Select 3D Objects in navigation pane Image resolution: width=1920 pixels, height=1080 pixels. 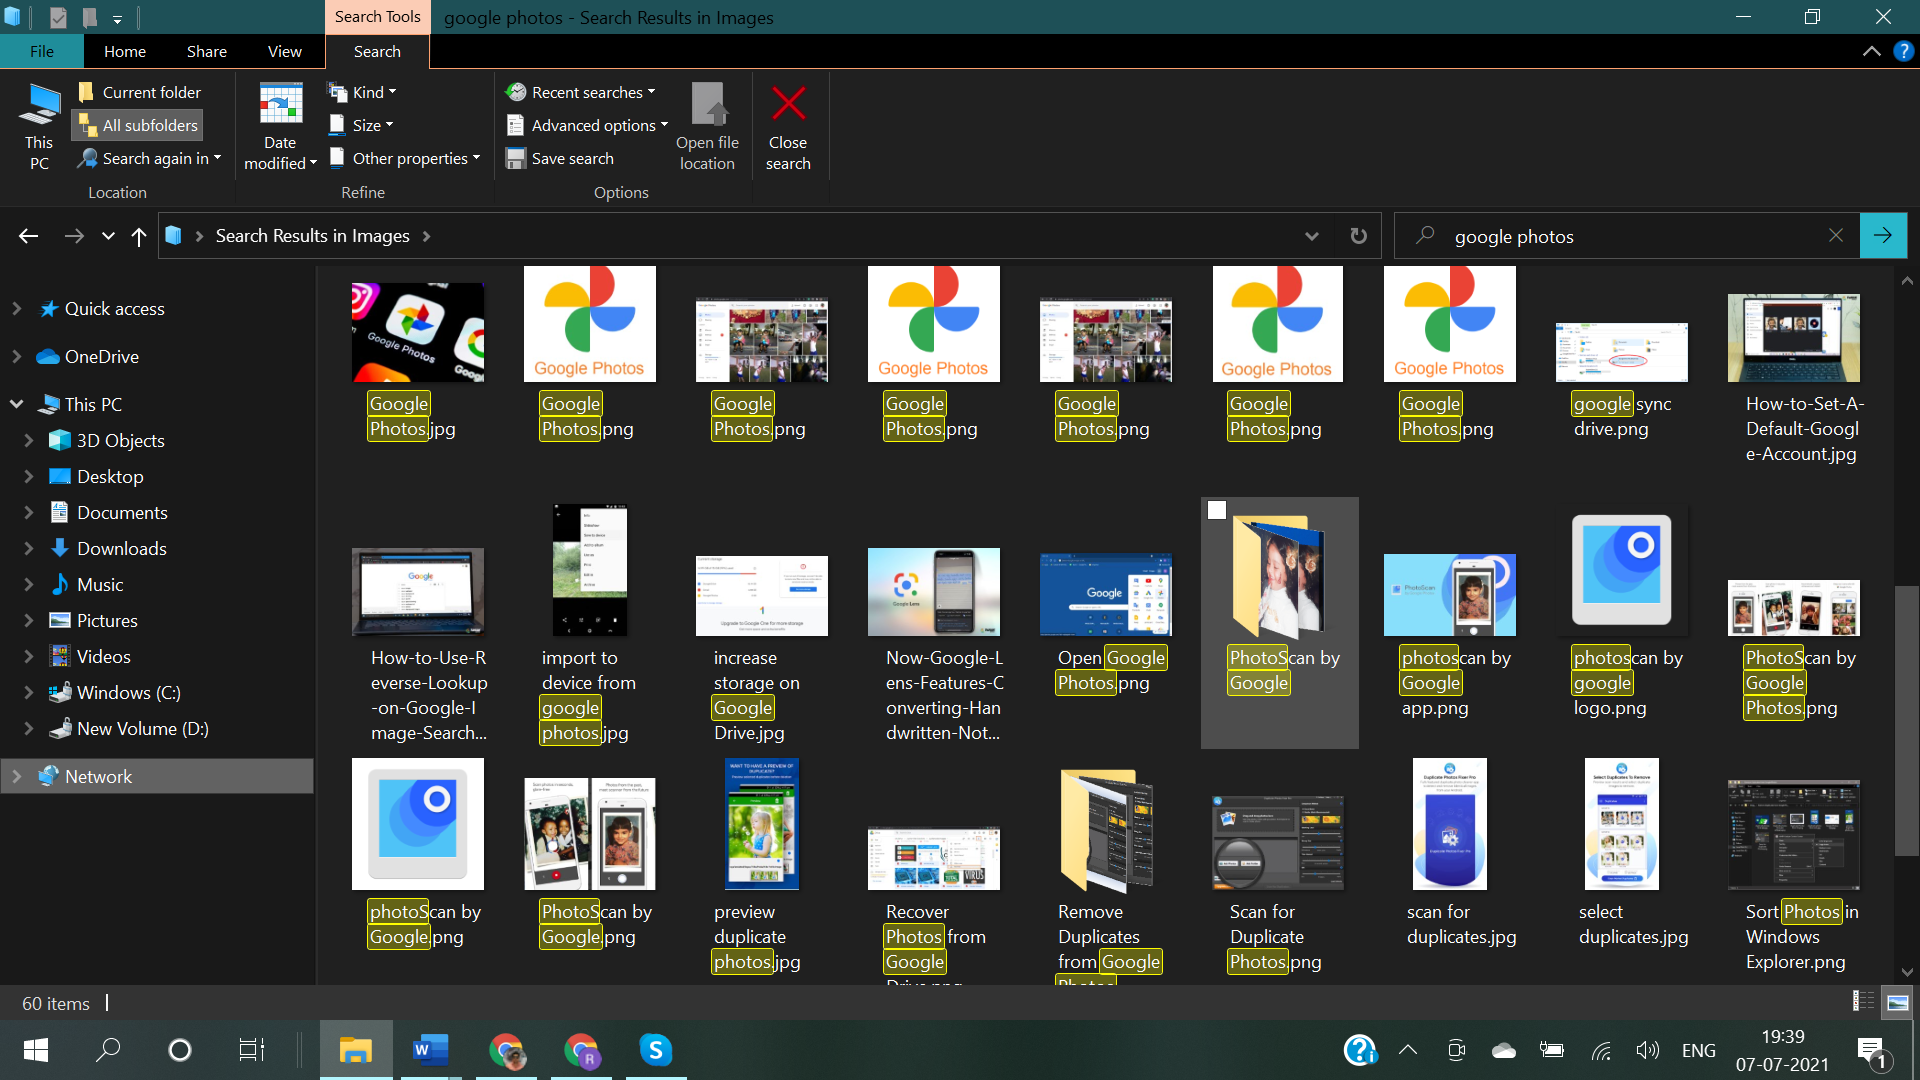click(120, 440)
